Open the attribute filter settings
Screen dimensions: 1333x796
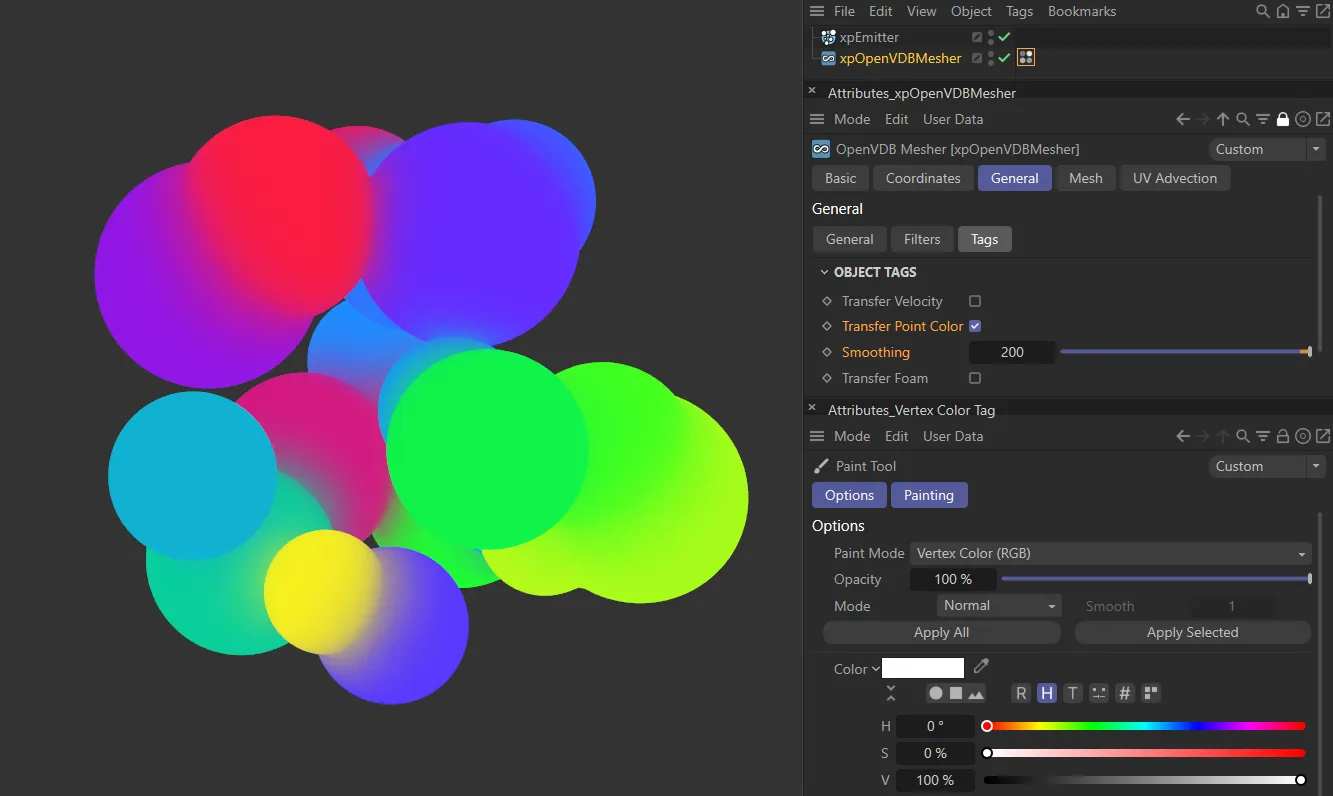(1262, 119)
